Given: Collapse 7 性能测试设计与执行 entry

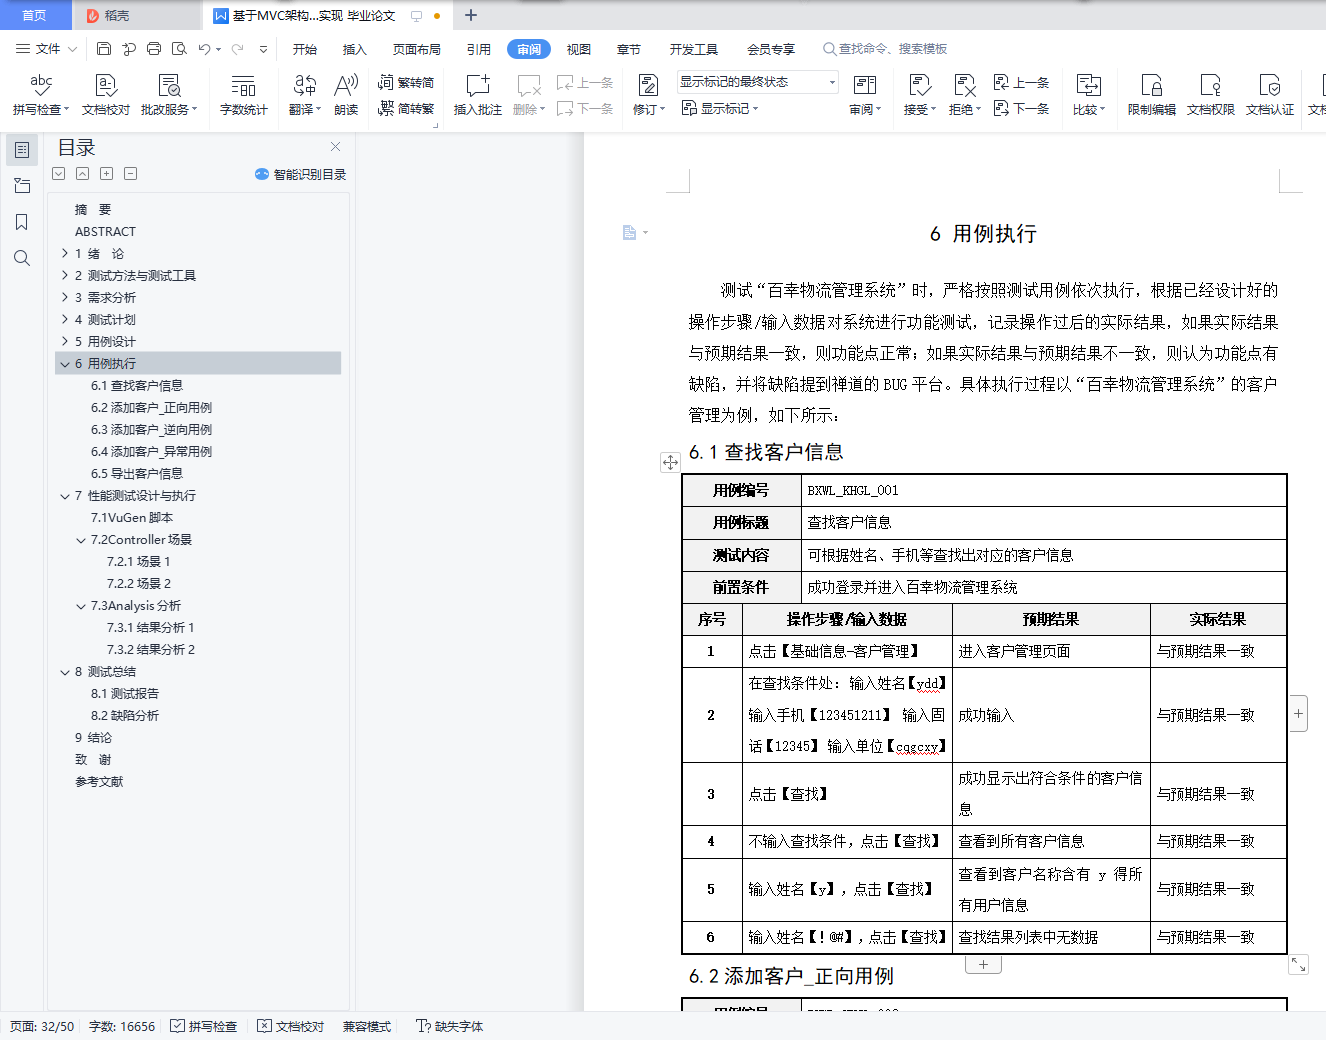Looking at the screenshot, I should pyautogui.click(x=65, y=496).
